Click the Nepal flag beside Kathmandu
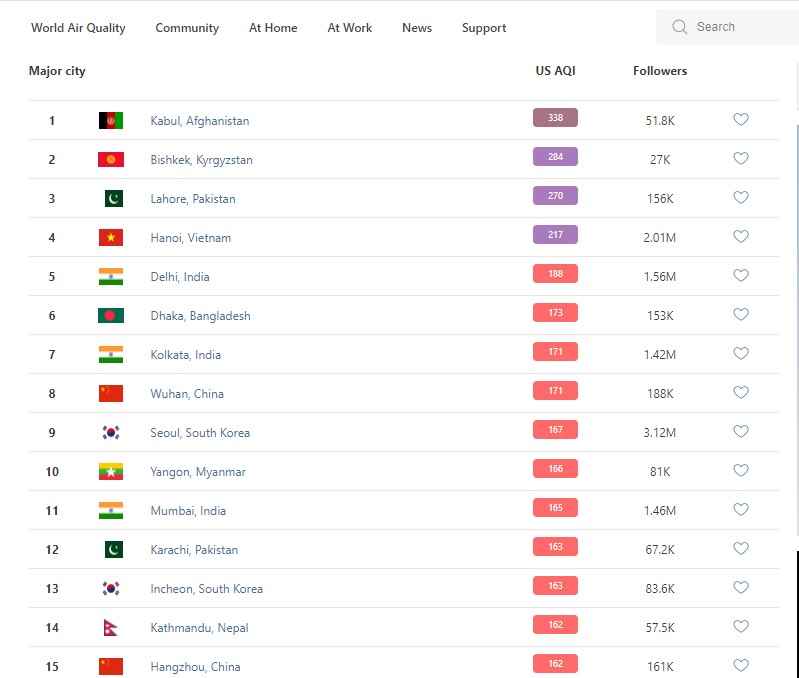The image size is (799, 678). (111, 628)
